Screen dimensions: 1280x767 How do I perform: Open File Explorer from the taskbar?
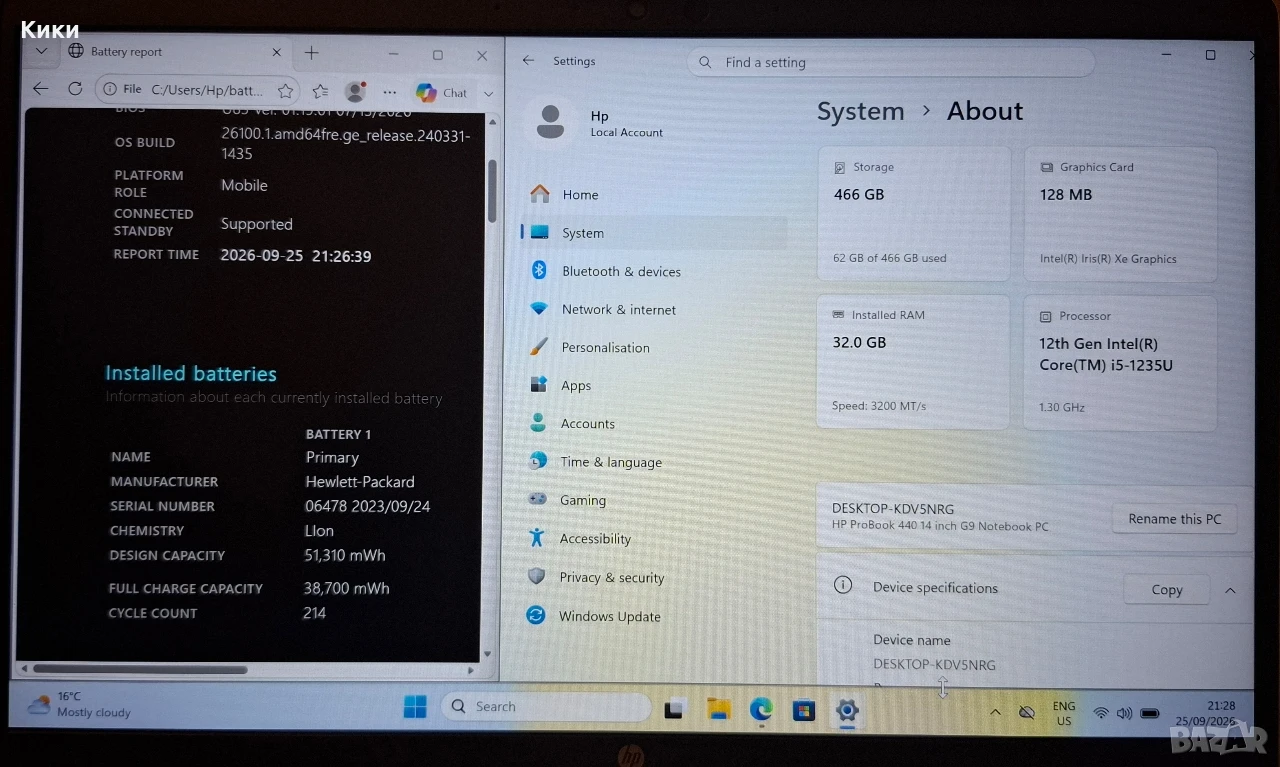click(719, 709)
